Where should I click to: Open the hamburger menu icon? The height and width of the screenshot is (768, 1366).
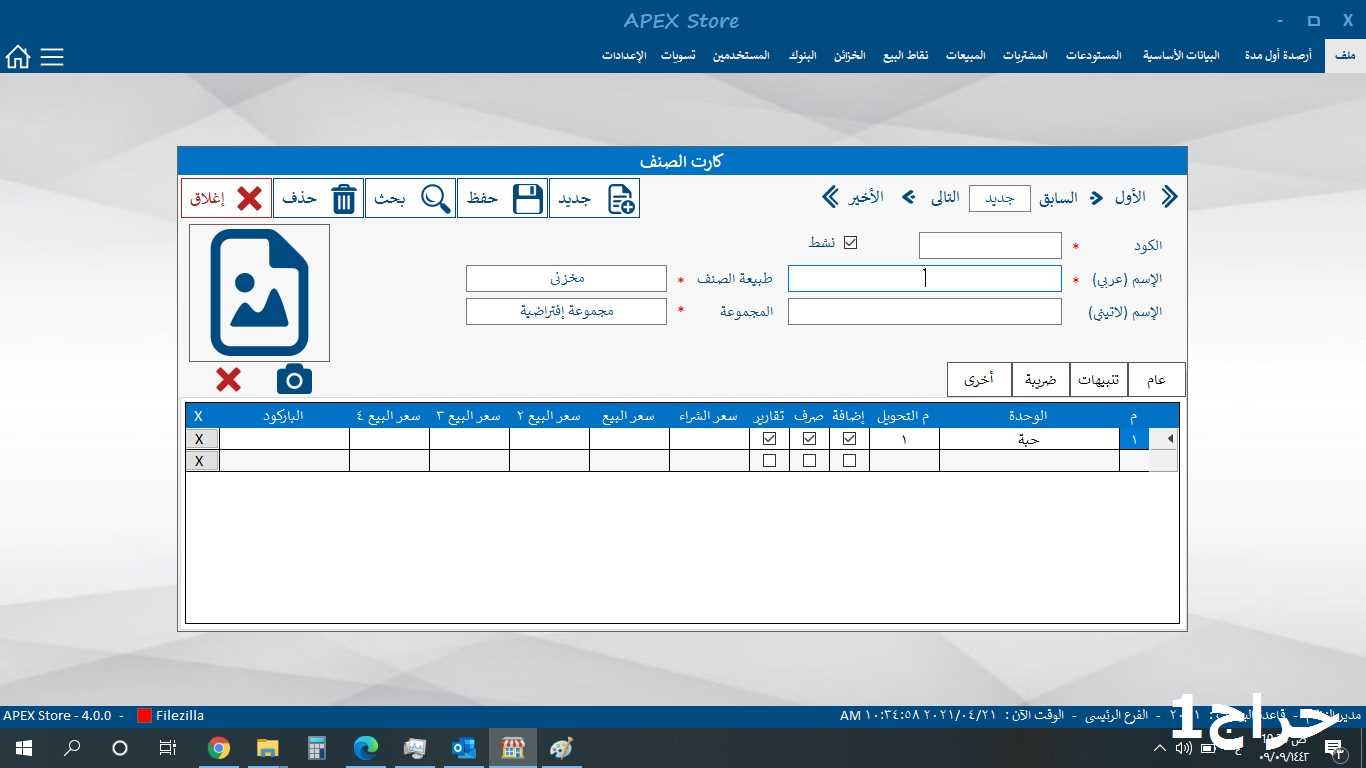point(52,57)
